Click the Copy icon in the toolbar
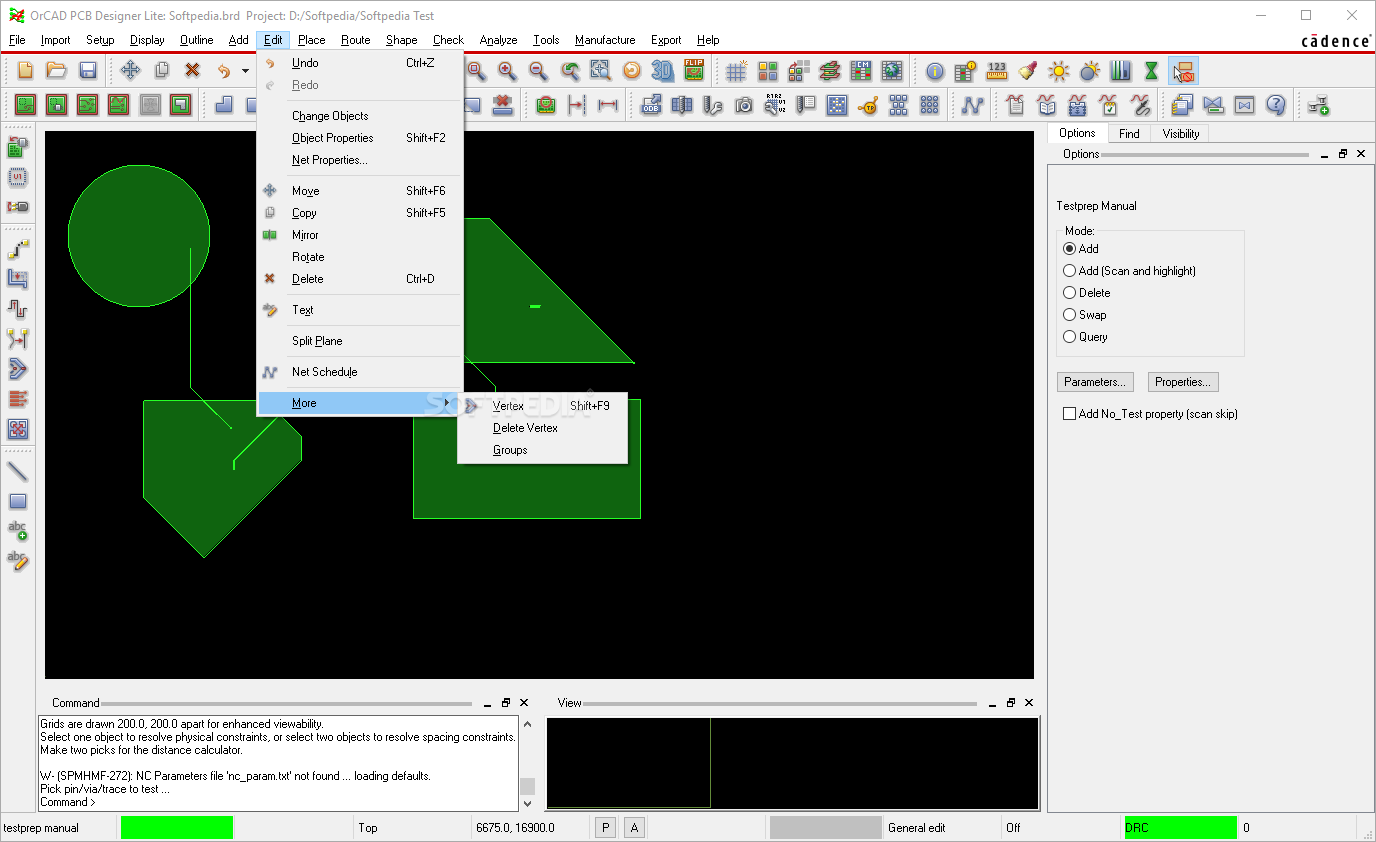 pyautogui.click(x=161, y=70)
